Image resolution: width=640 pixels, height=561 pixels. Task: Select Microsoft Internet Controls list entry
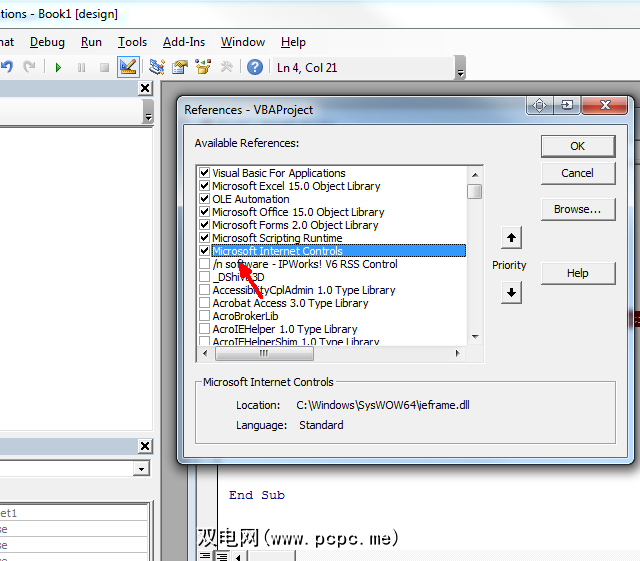click(339, 251)
